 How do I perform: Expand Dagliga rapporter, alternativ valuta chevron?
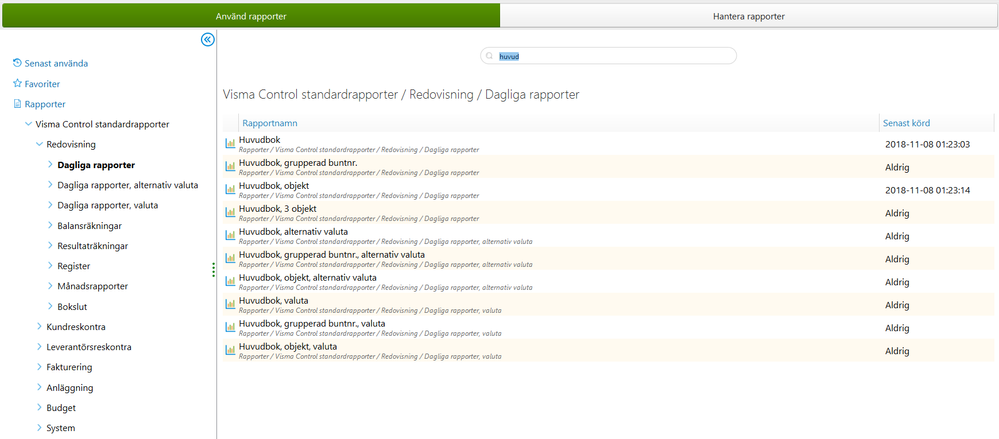pos(50,185)
